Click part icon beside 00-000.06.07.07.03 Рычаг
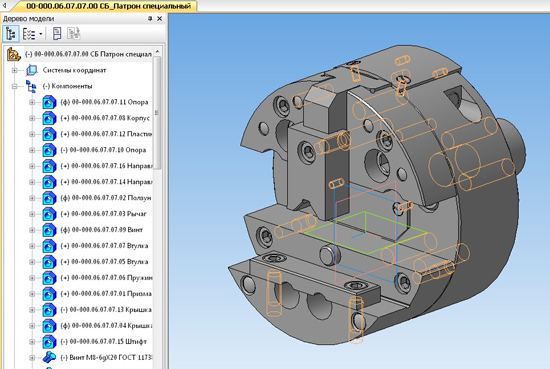The height and width of the screenshot is (369, 550). (x=49, y=214)
